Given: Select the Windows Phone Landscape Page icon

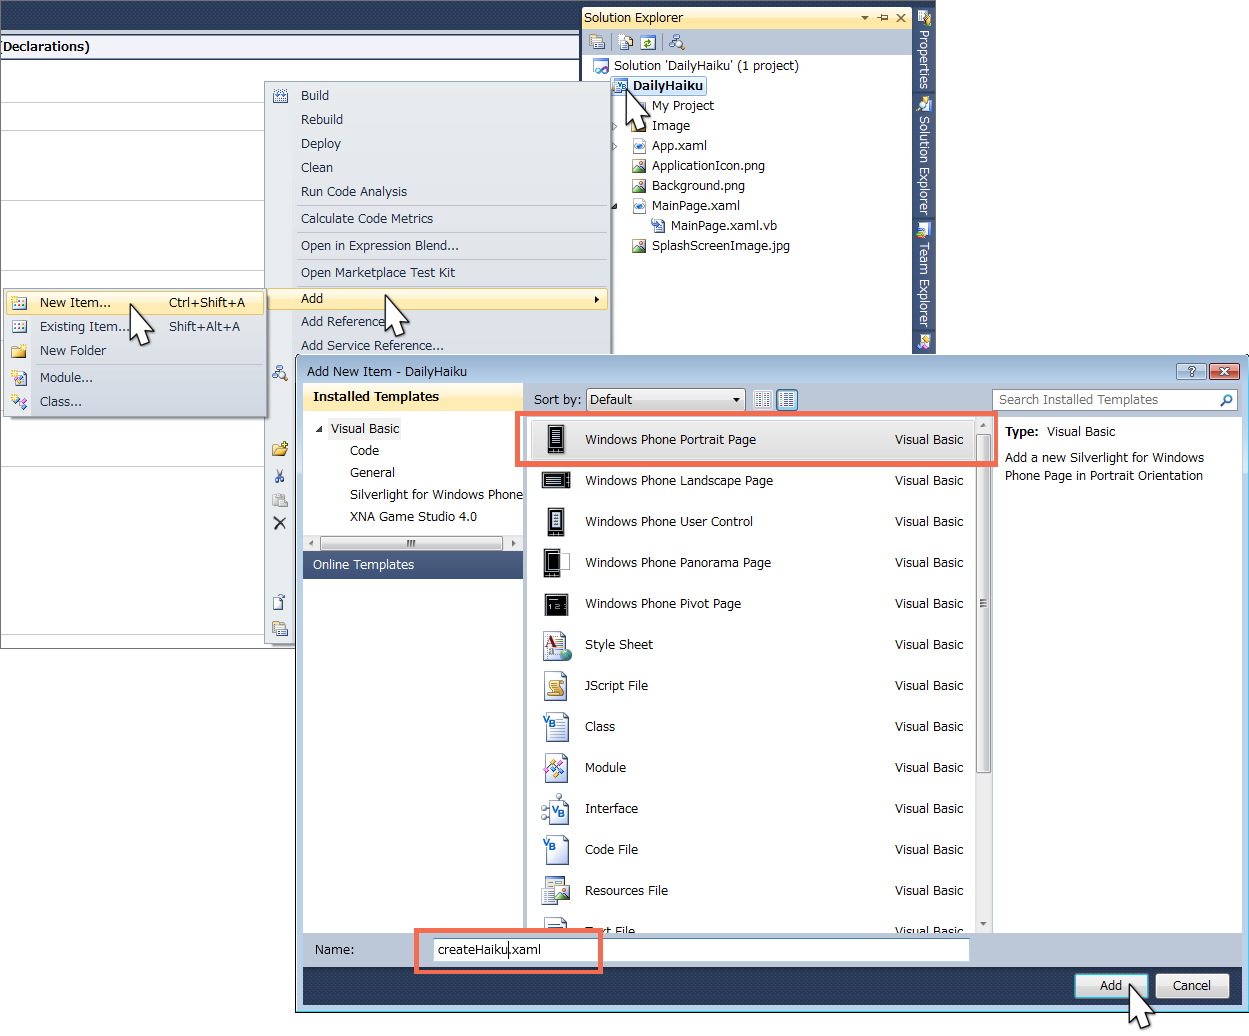Looking at the screenshot, I should coord(556,480).
